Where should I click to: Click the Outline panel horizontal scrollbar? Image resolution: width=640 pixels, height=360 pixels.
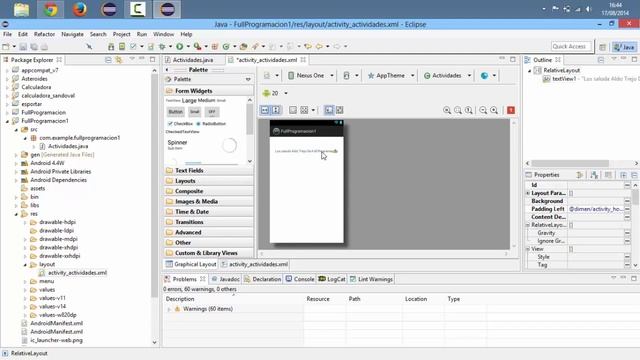pyautogui.click(x=570, y=163)
